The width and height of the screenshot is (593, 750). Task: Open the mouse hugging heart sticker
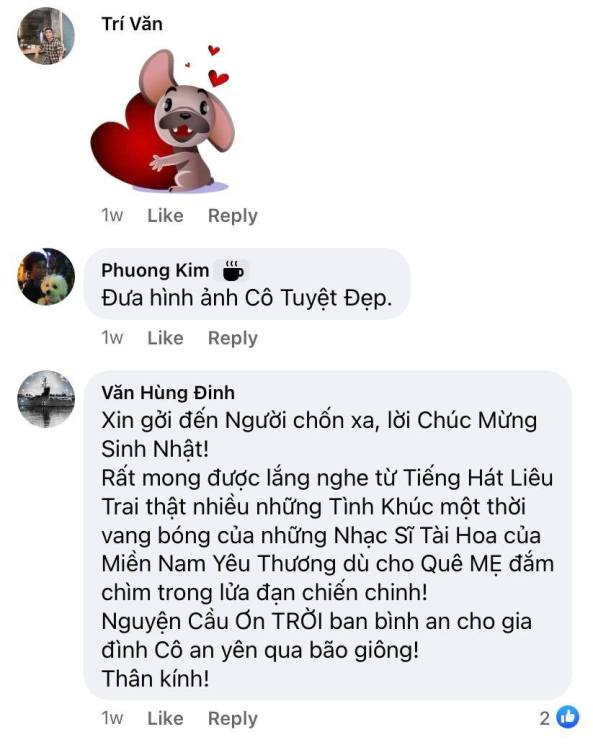point(163,120)
